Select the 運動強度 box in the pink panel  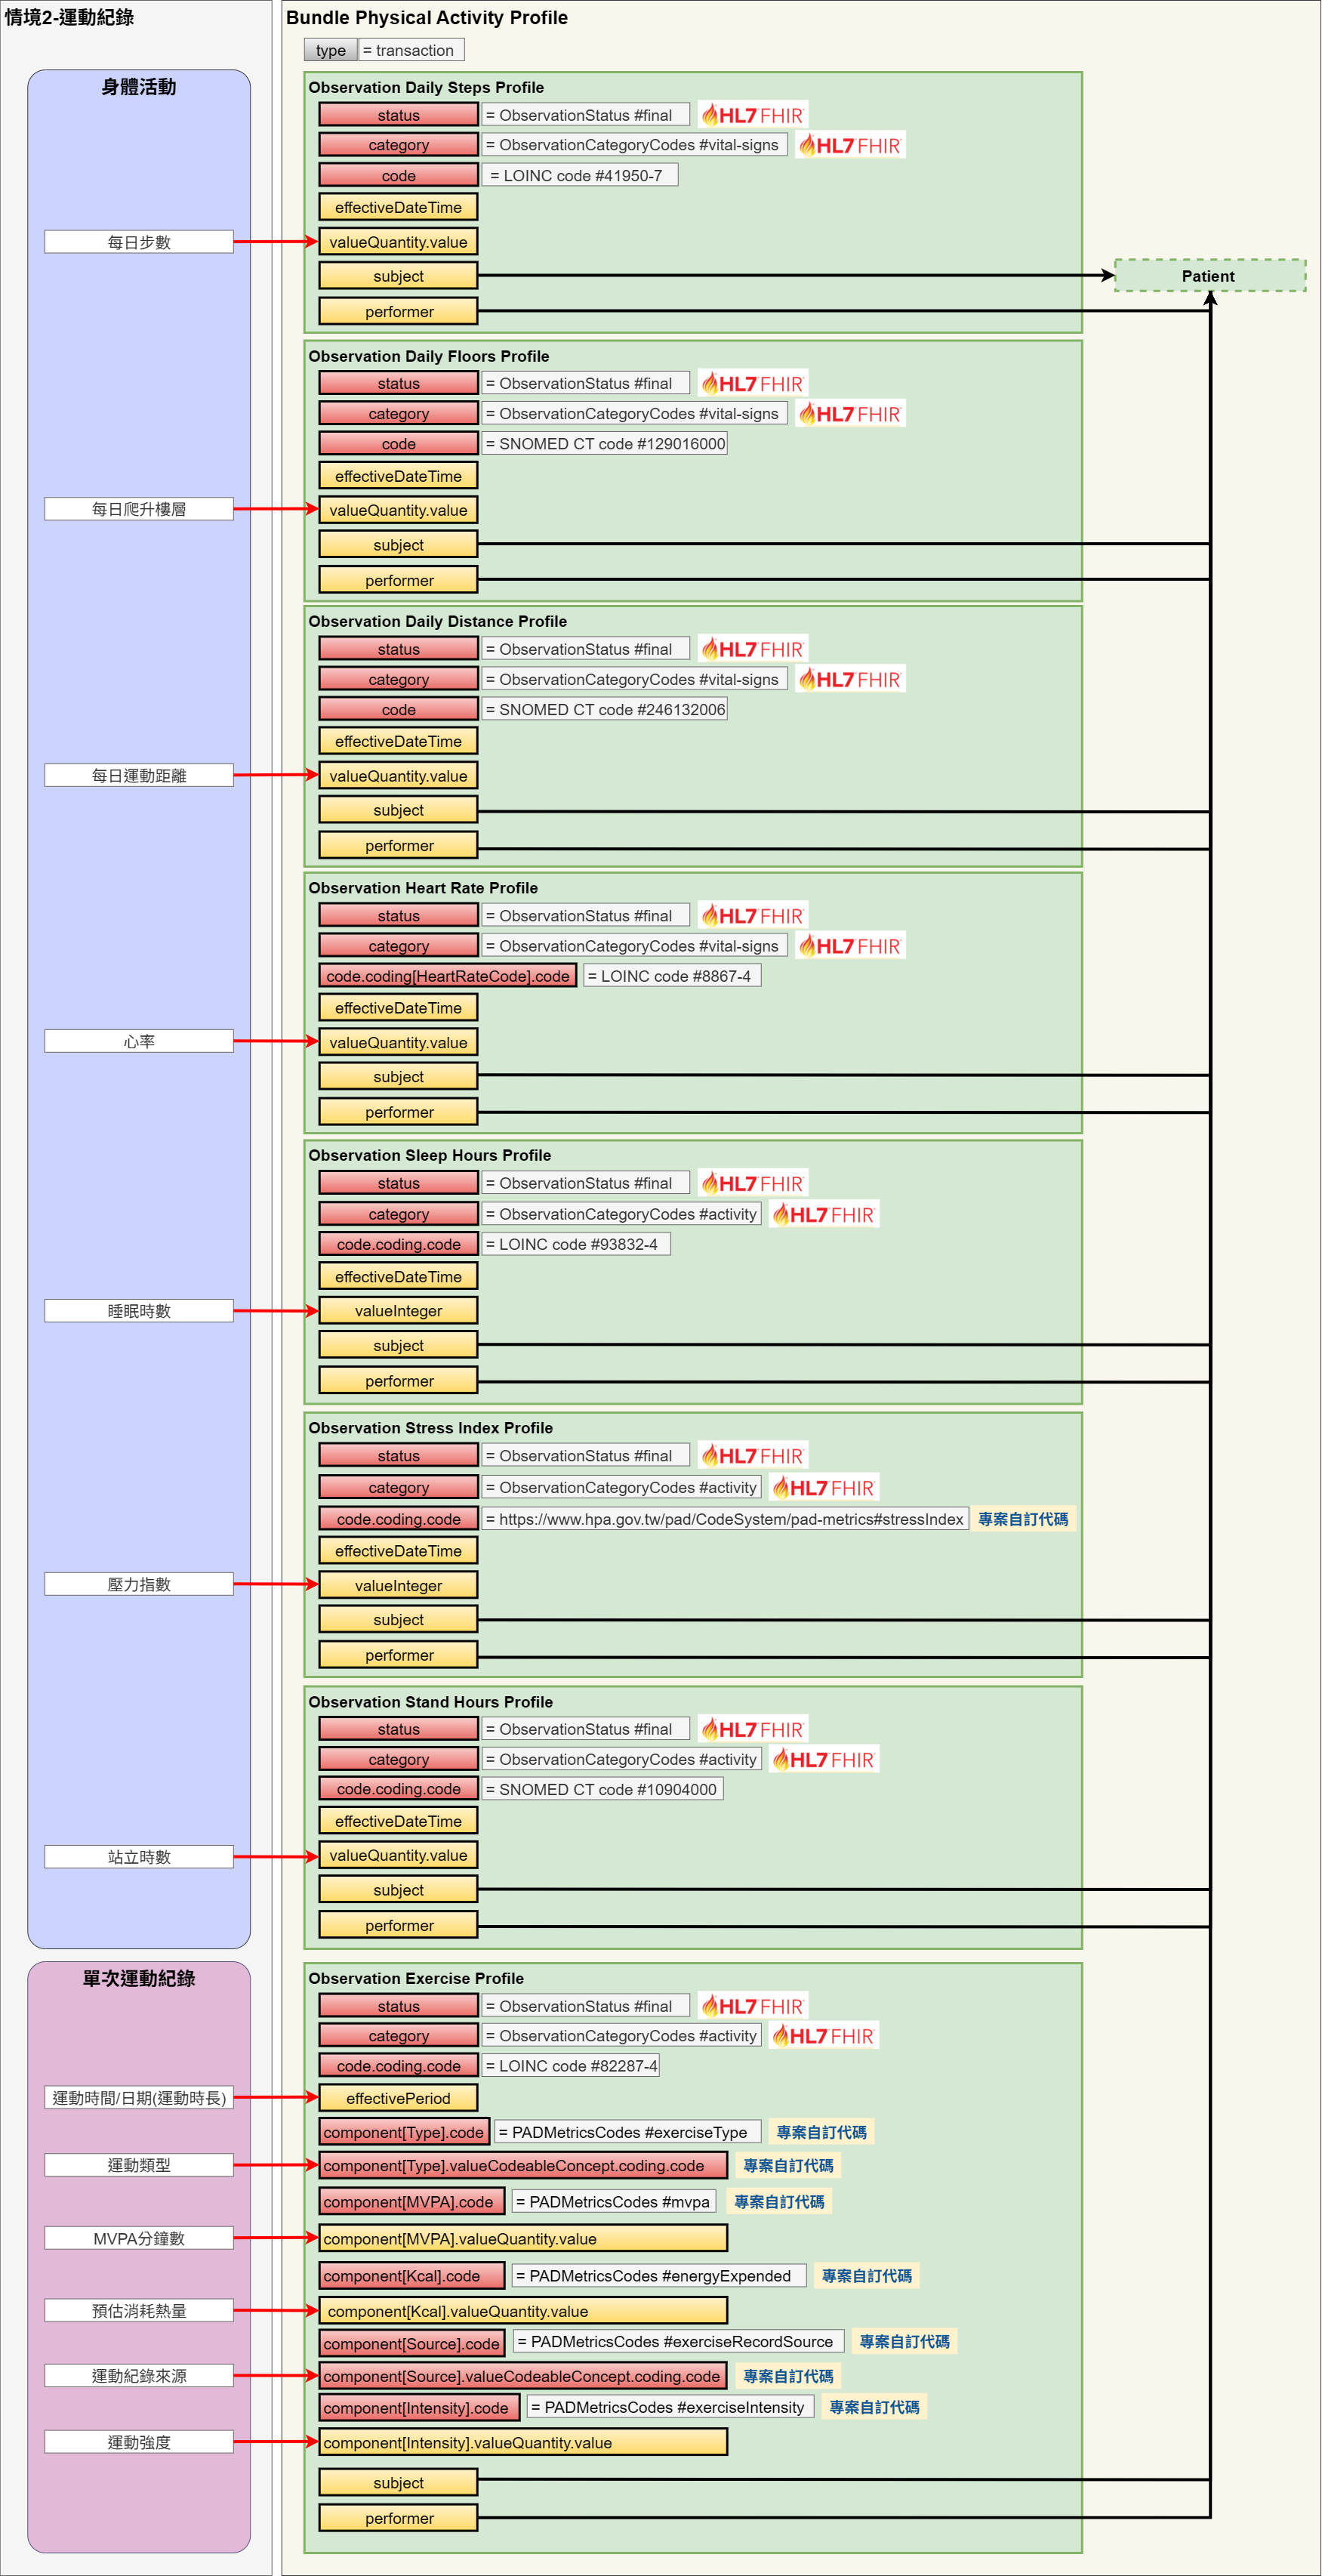point(139,2442)
